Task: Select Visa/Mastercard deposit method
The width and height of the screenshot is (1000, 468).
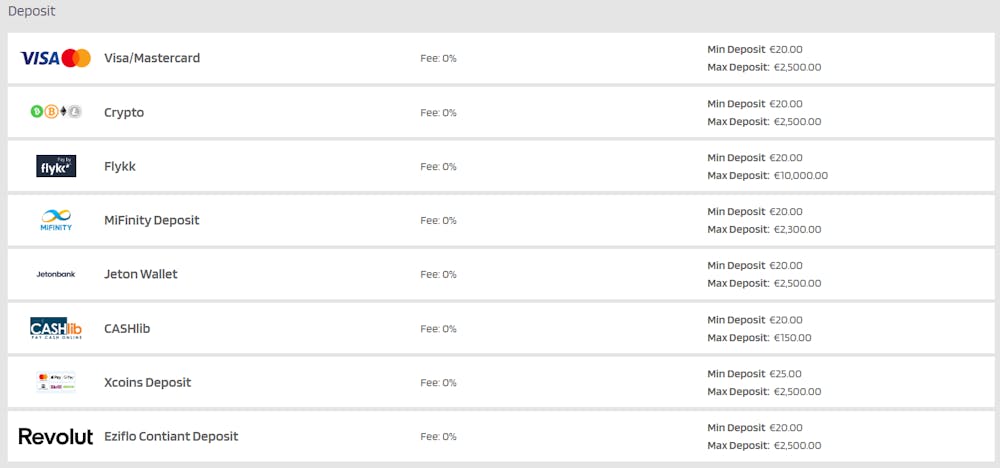Action: click(152, 58)
